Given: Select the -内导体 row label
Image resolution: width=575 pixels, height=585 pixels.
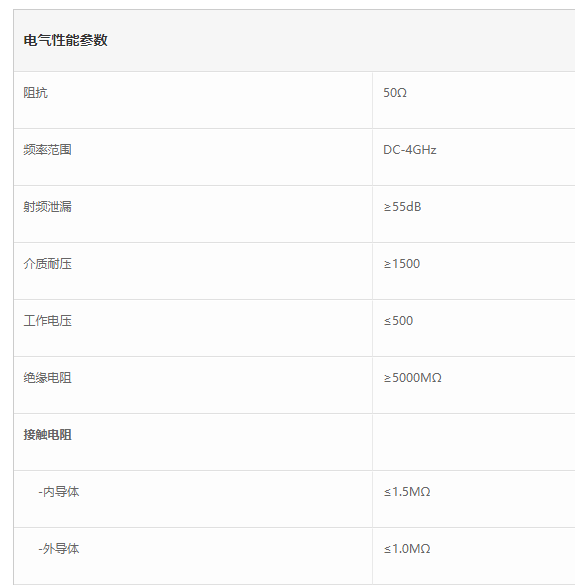Looking at the screenshot, I should pyautogui.click(x=59, y=492).
